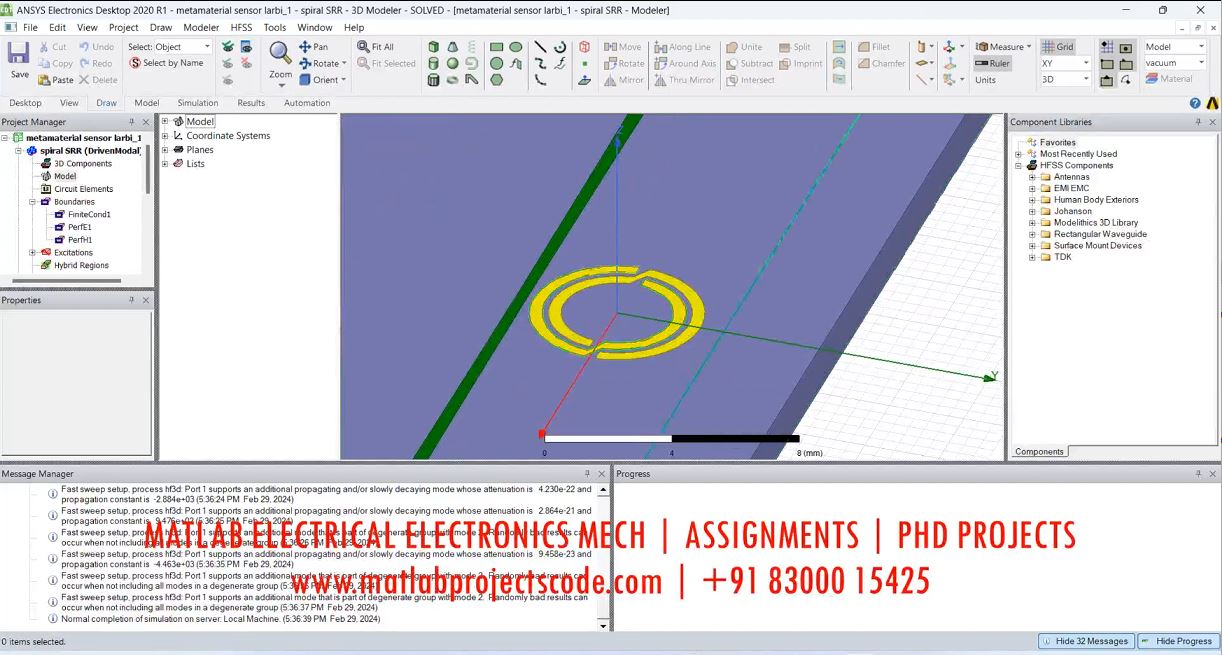The height and width of the screenshot is (655, 1222).
Task: Click the Hide 32 Messages button
Action: coord(1085,641)
